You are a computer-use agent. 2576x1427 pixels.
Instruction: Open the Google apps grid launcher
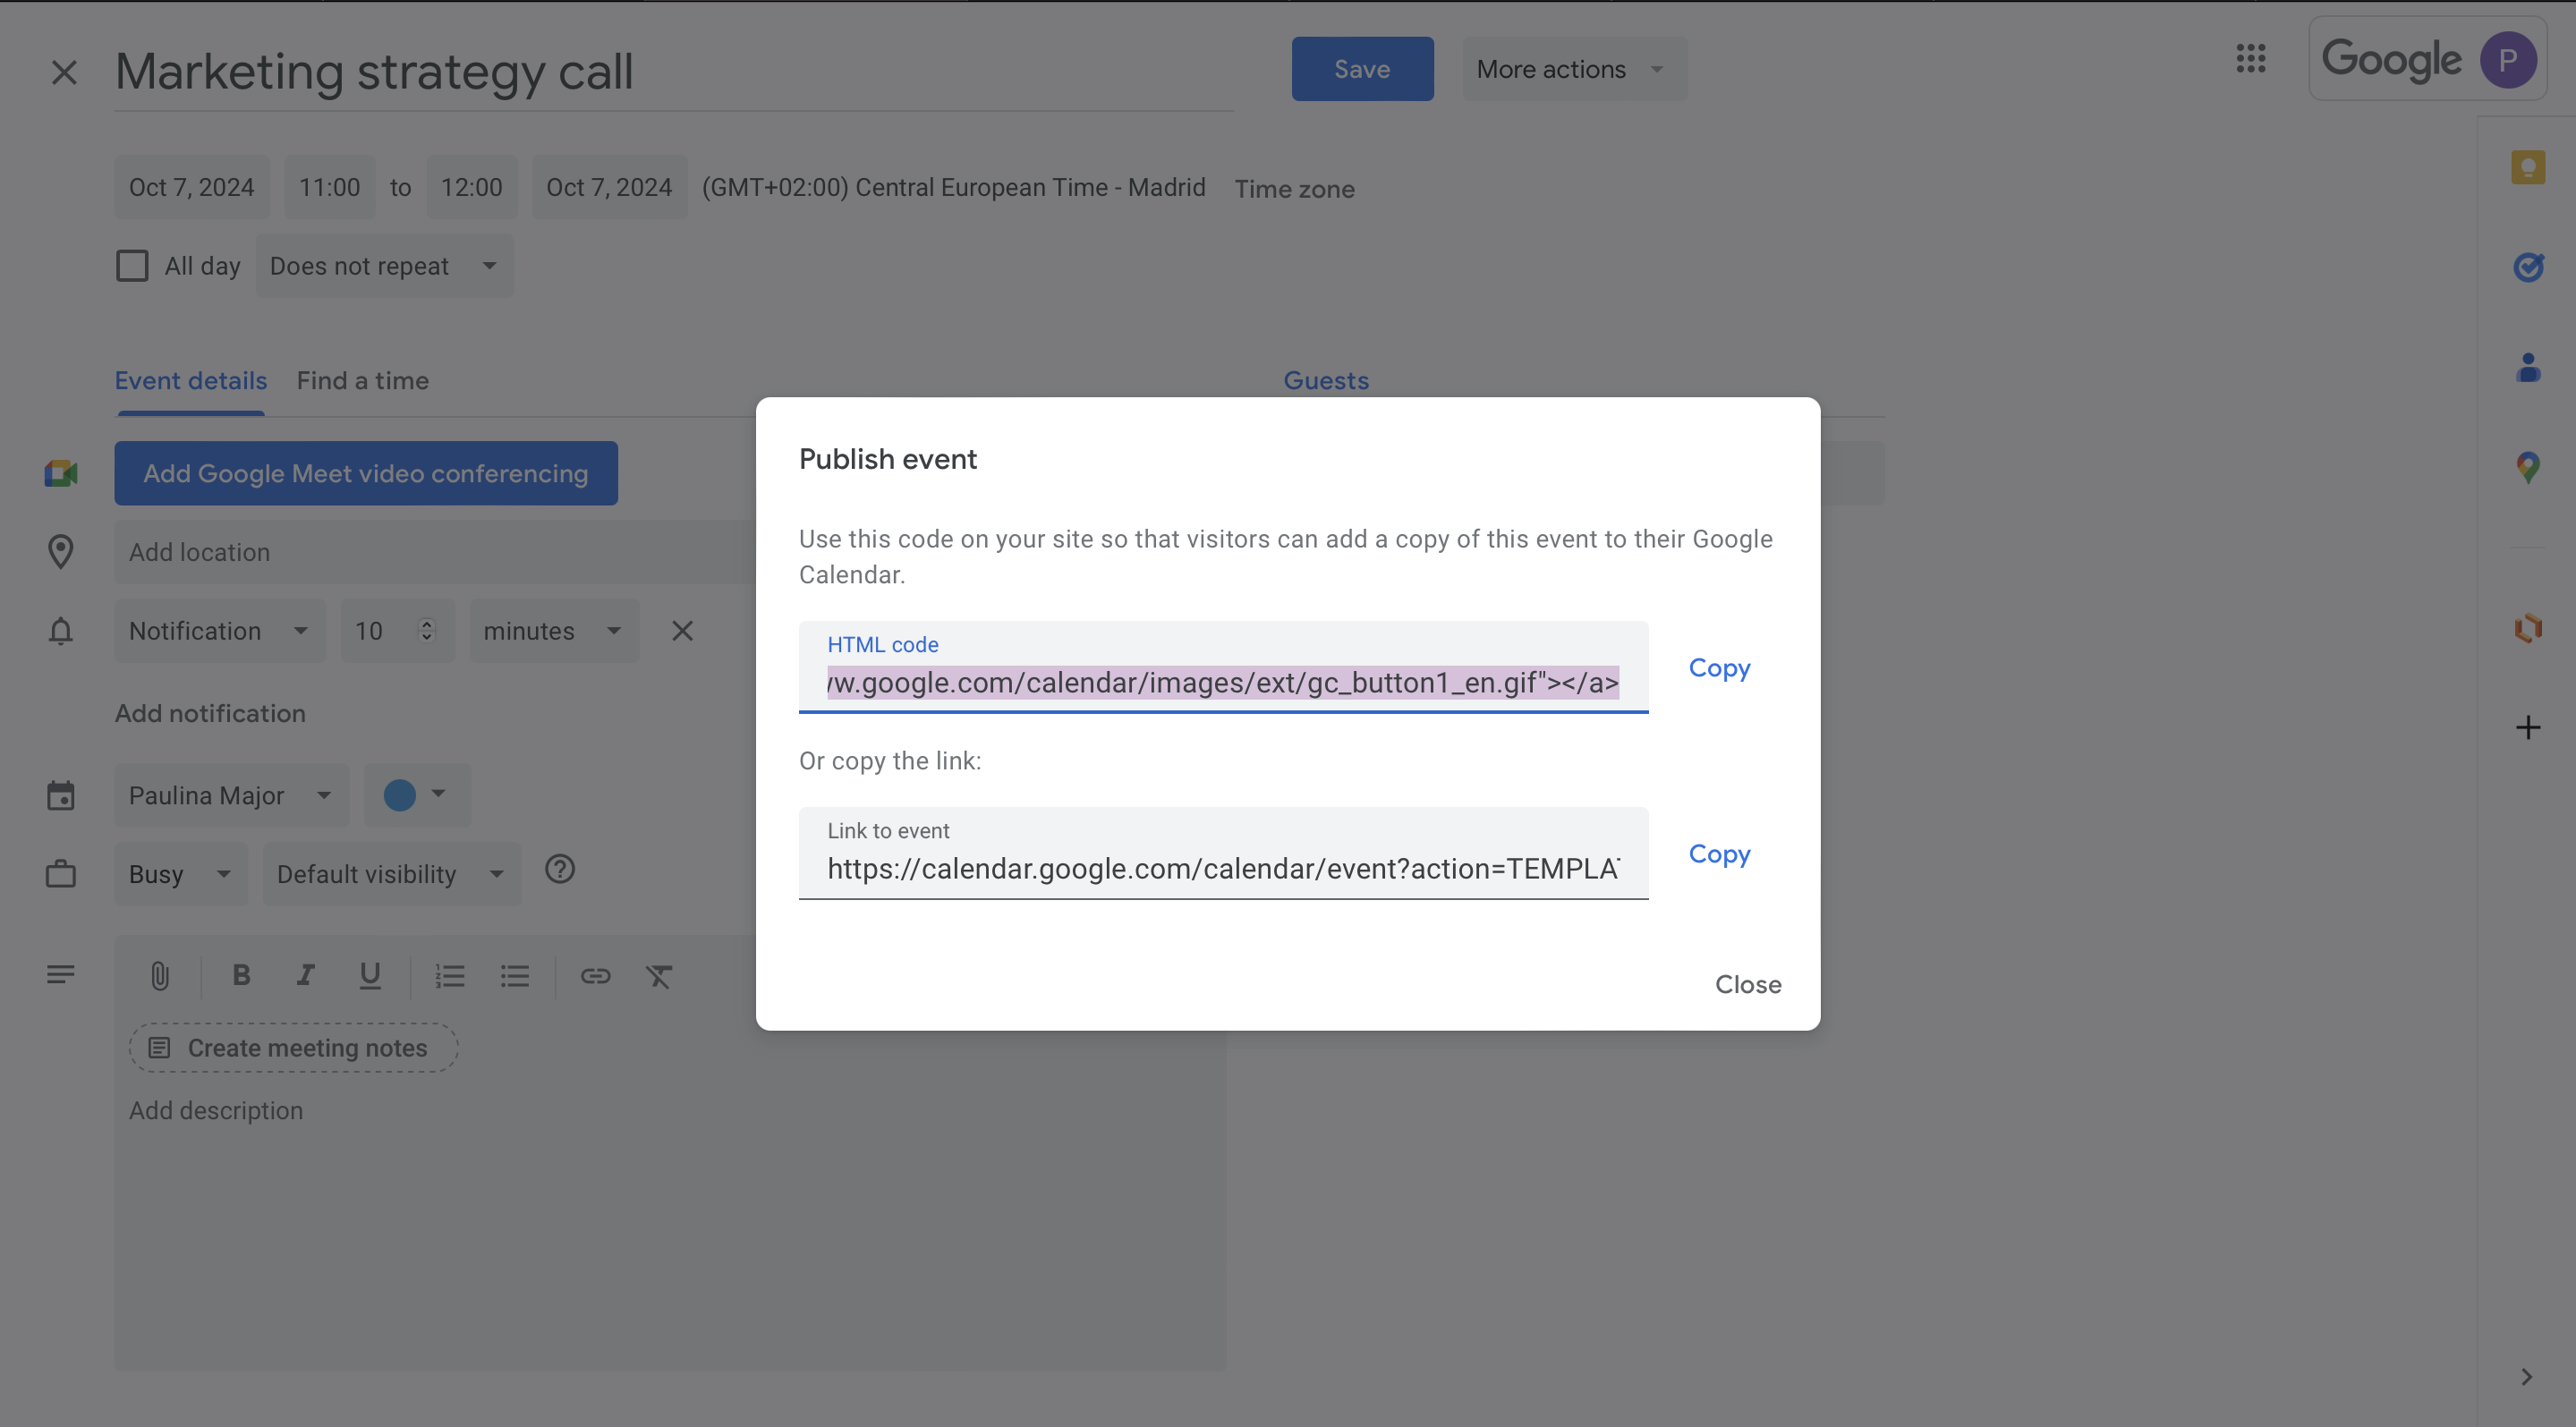pos(2251,60)
